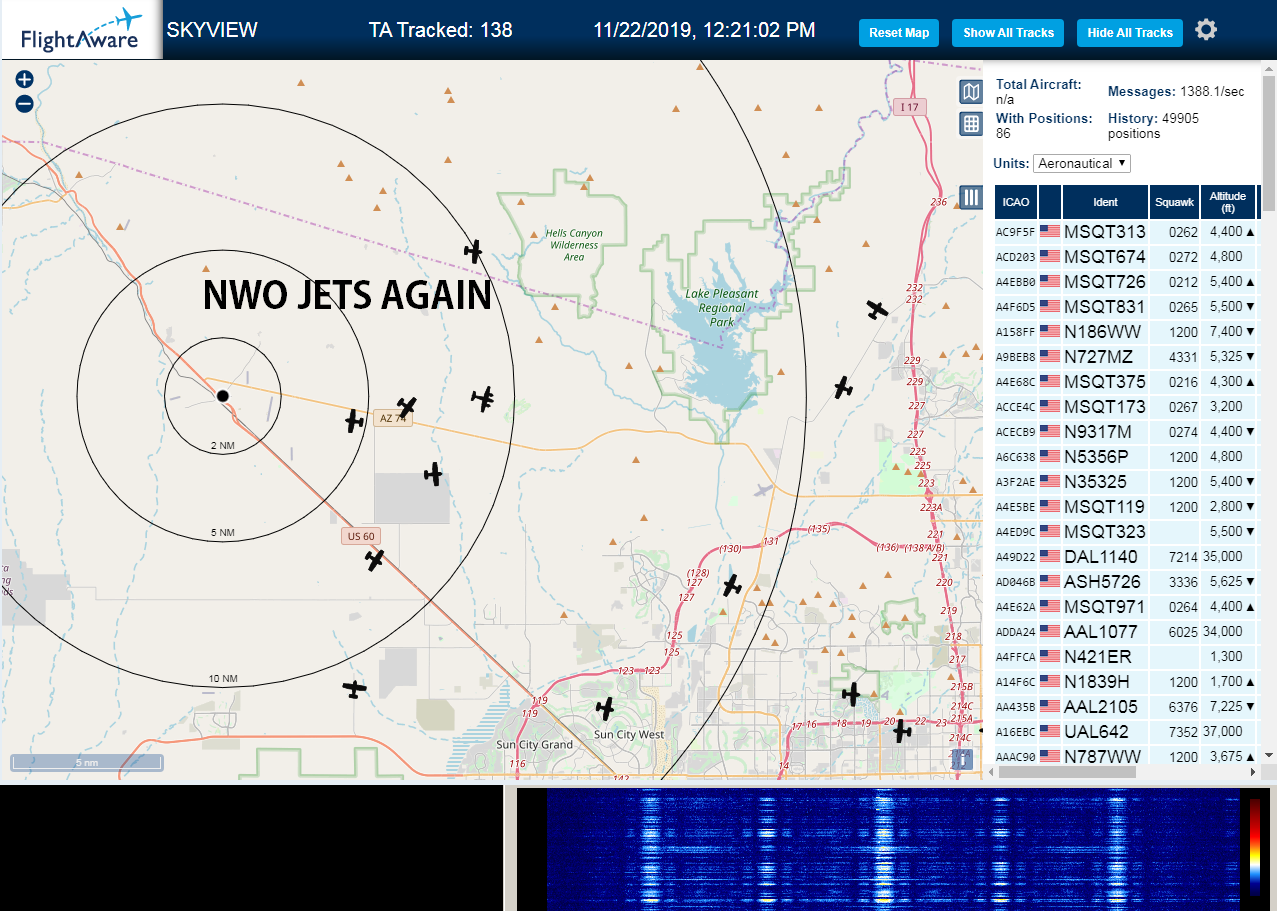Viewport: 1277px width, 911px height.
Task: Open settings gear in header
Action: click(1206, 30)
